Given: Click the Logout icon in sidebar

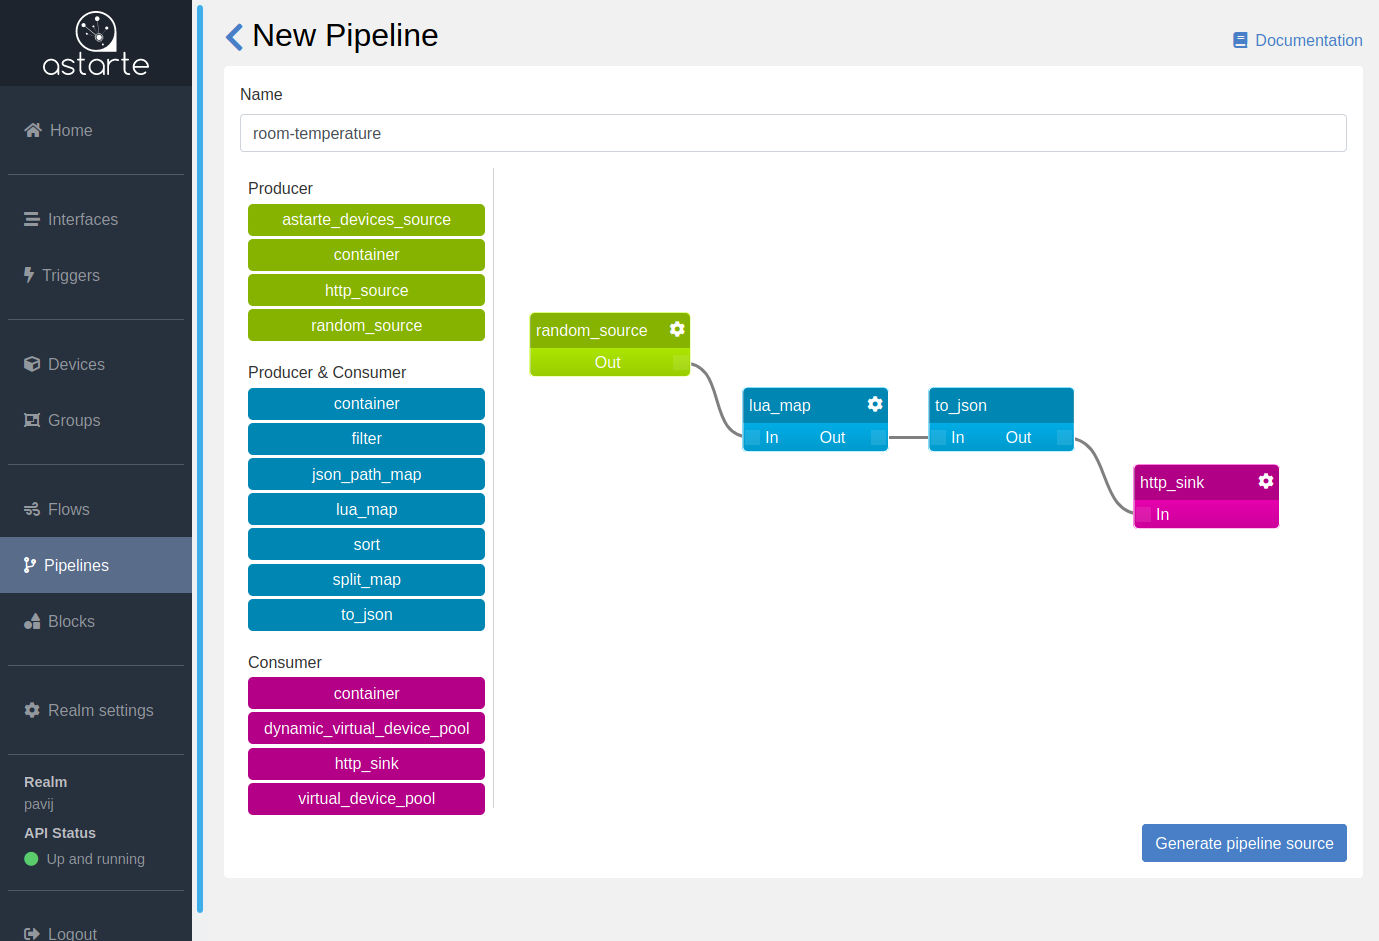Looking at the screenshot, I should (x=32, y=933).
